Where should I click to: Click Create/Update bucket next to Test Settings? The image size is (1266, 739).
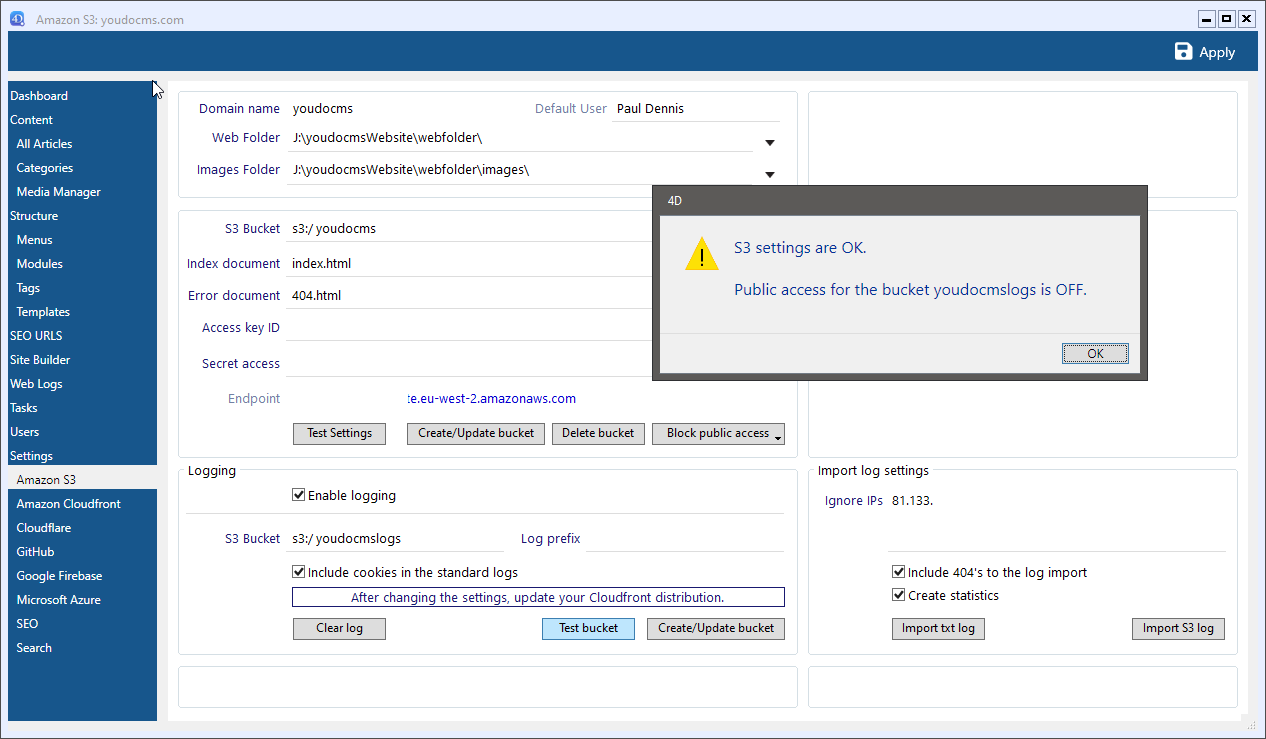click(x=476, y=433)
